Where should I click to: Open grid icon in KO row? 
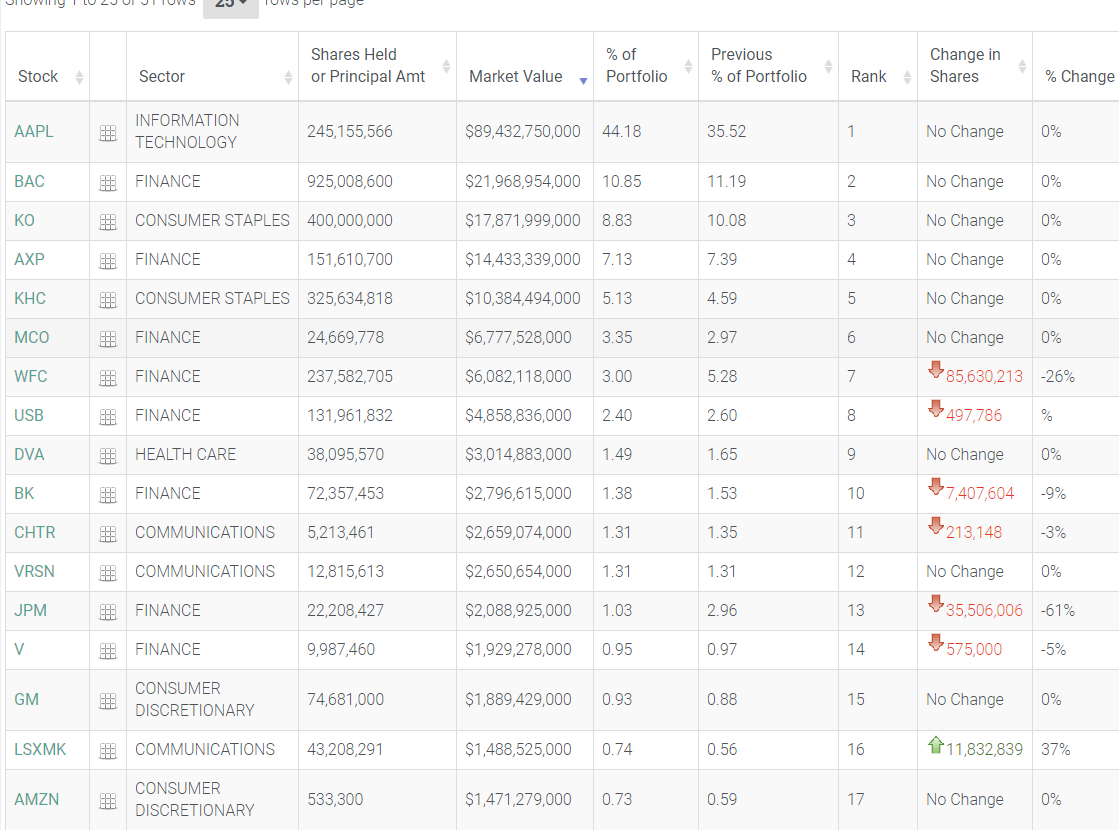[x=108, y=223]
